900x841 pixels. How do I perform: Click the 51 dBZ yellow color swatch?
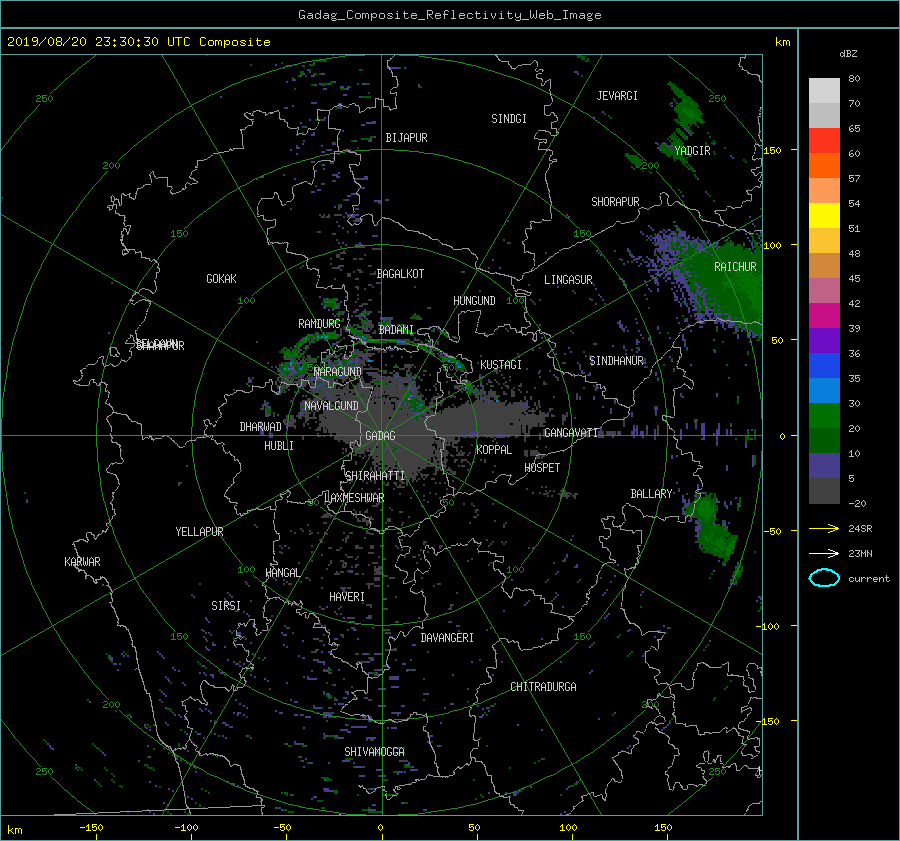pyautogui.click(x=824, y=215)
